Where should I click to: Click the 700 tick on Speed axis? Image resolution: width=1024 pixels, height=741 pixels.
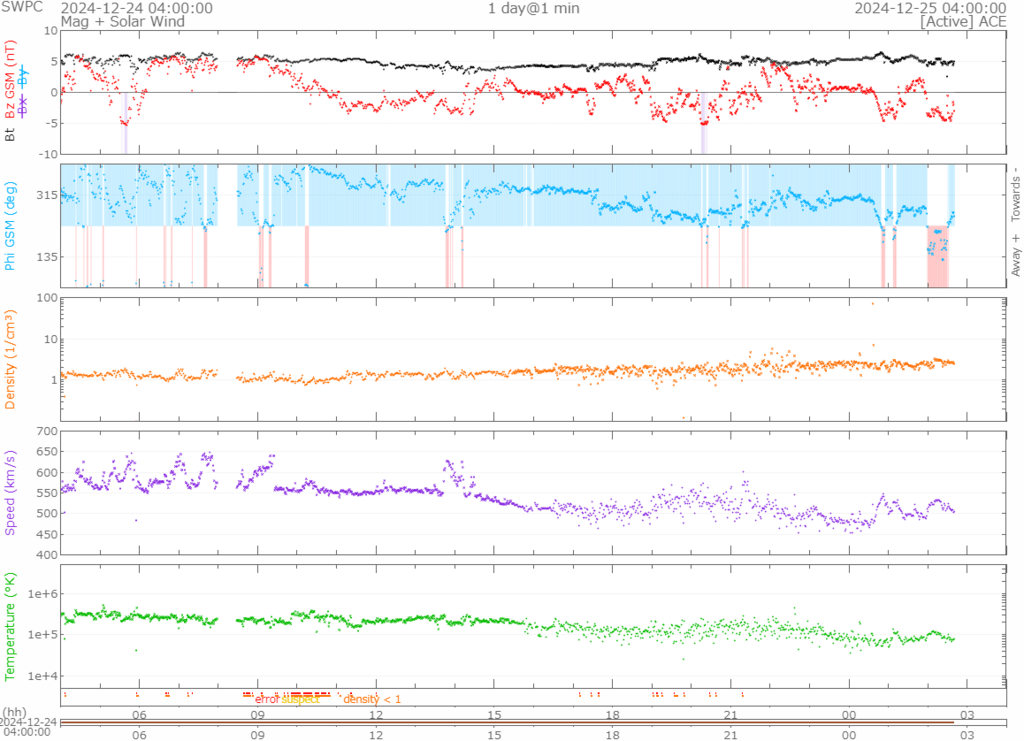pyautogui.click(x=47, y=432)
